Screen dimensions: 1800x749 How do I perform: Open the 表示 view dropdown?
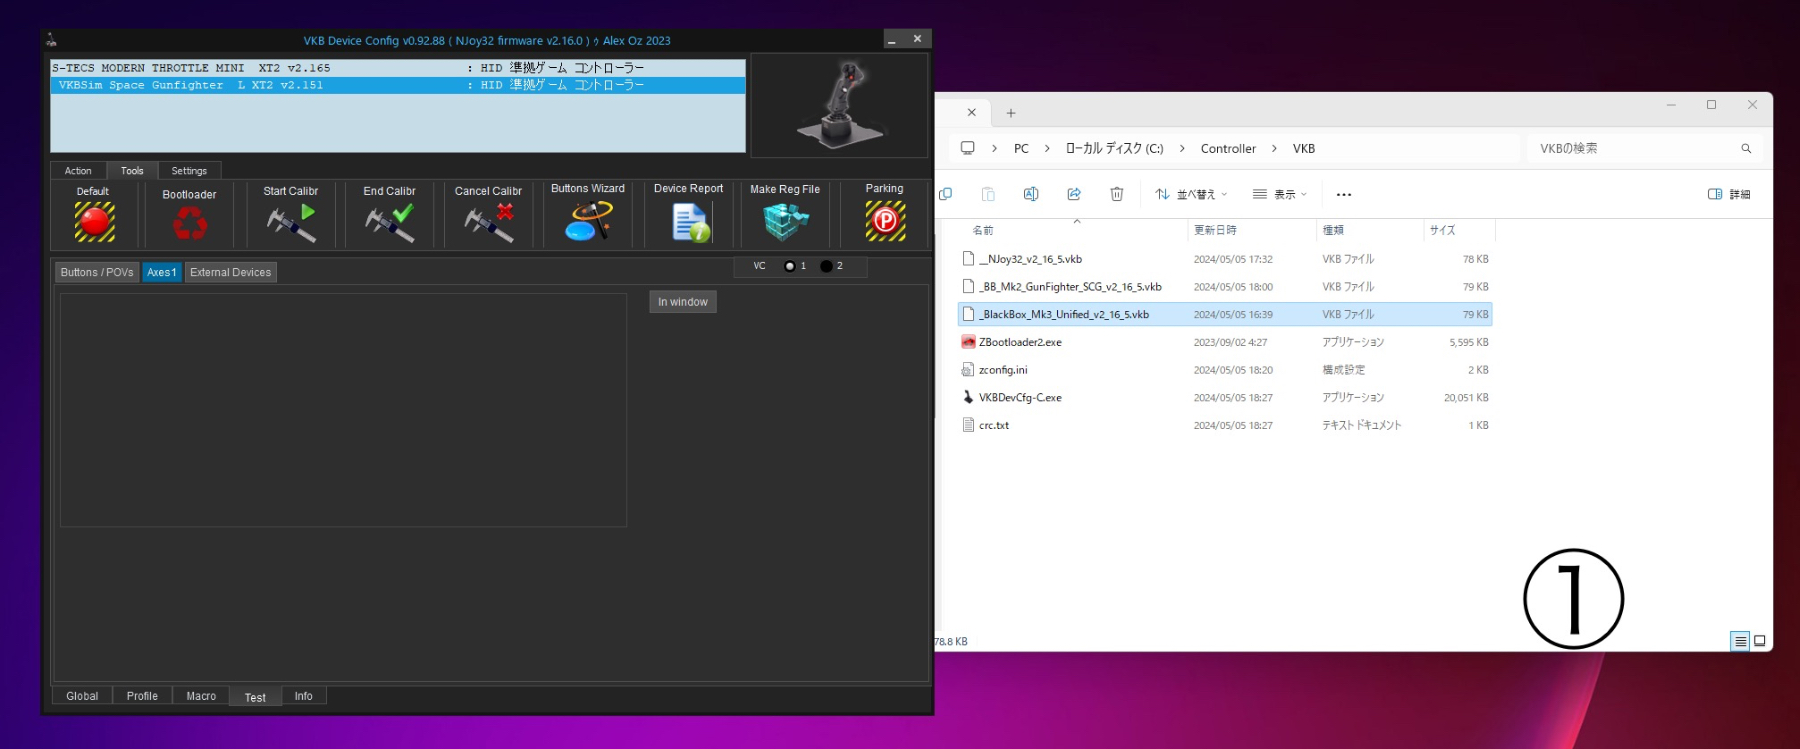[x=1280, y=194]
